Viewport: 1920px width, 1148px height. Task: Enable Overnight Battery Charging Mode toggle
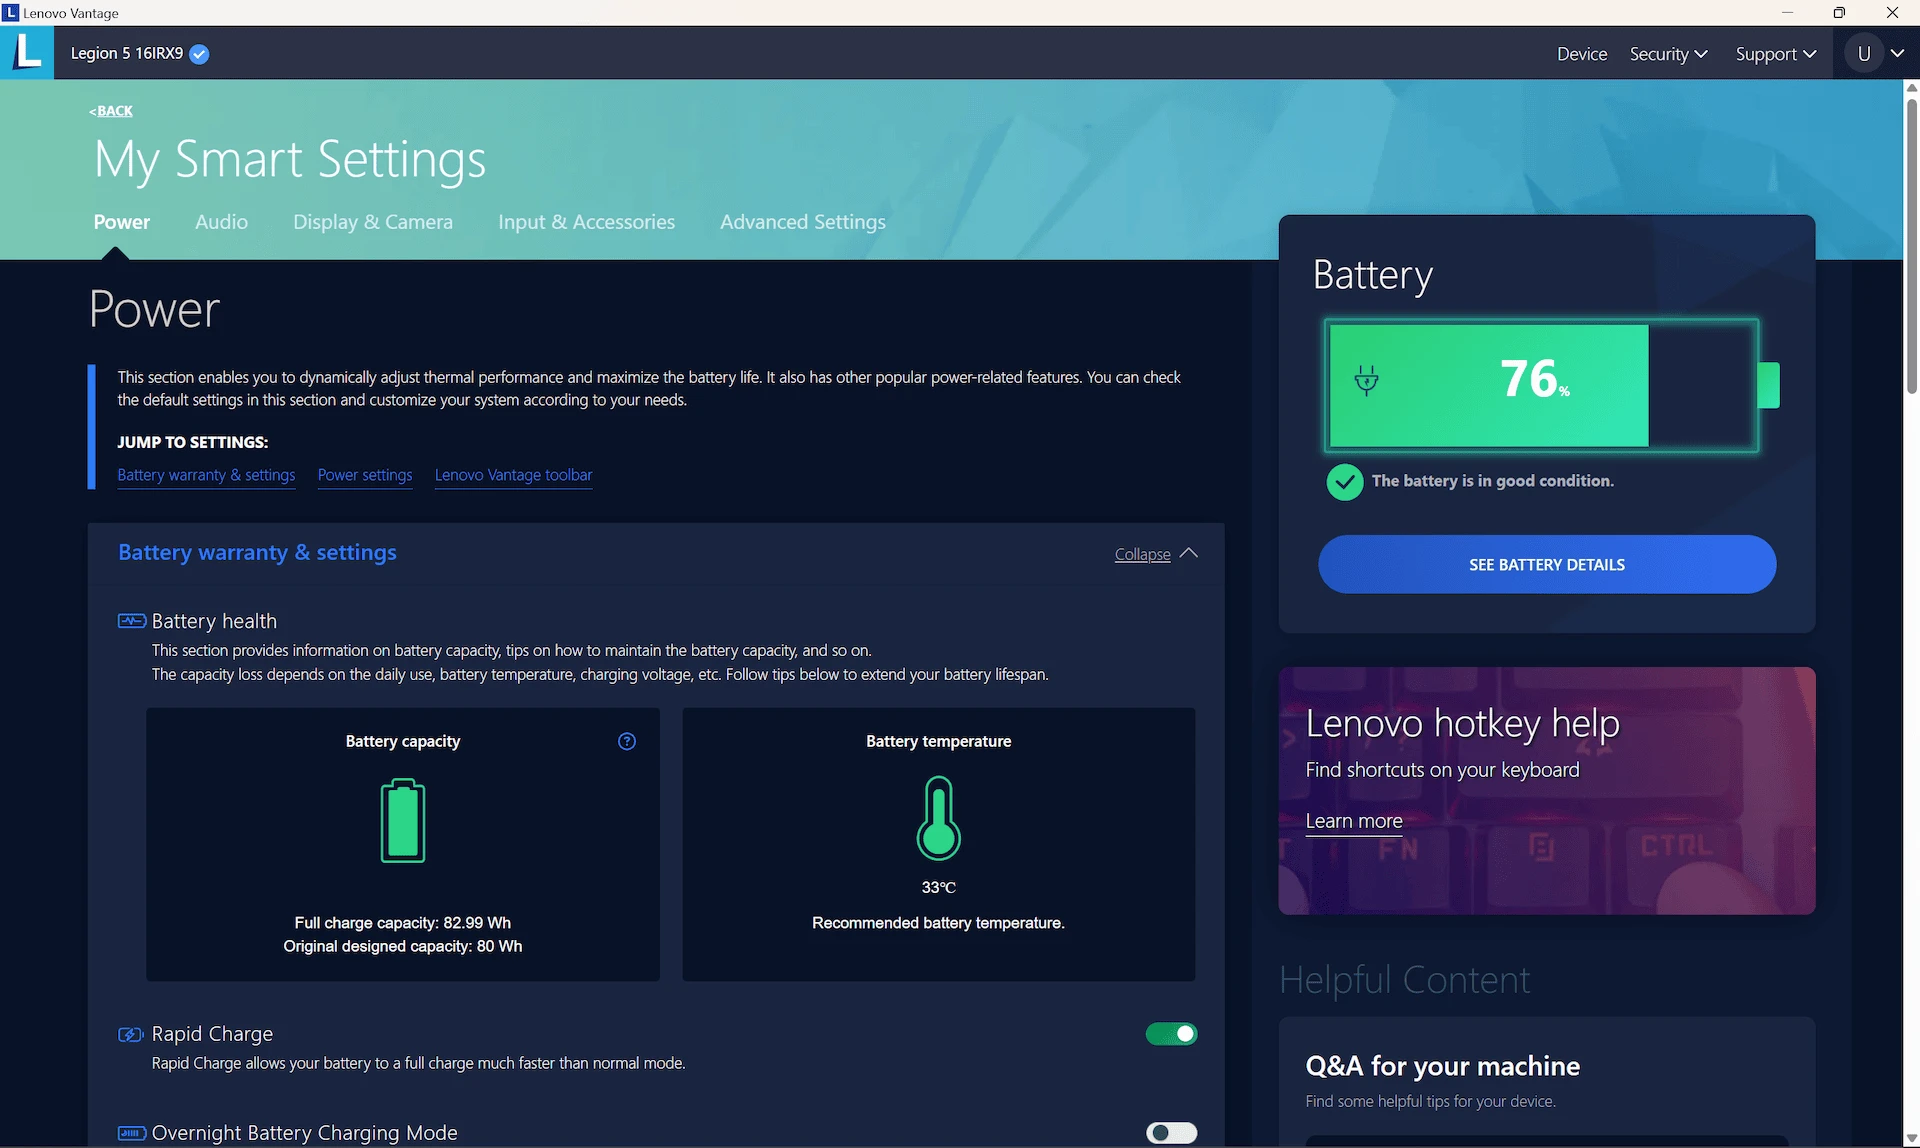[x=1171, y=1133]
